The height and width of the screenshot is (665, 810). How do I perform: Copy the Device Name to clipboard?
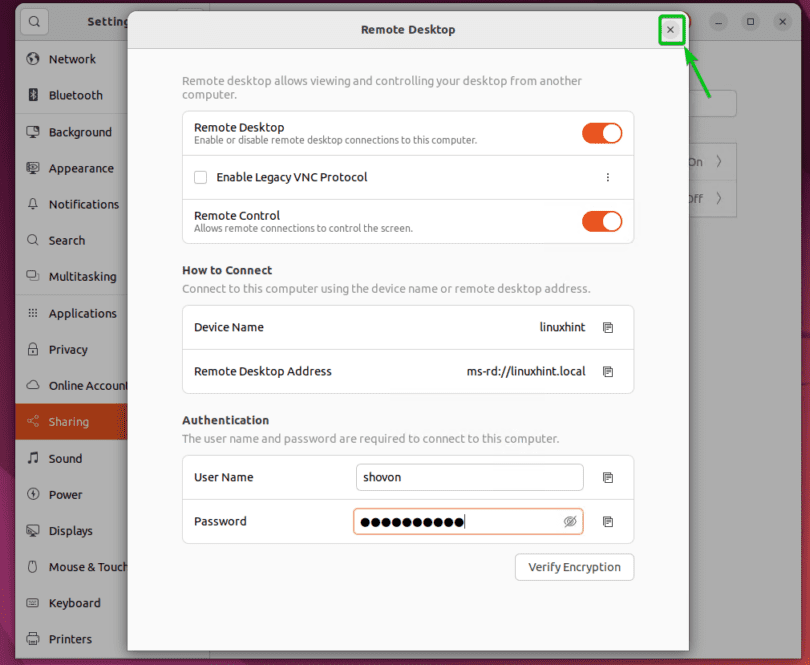coord(607,328)
